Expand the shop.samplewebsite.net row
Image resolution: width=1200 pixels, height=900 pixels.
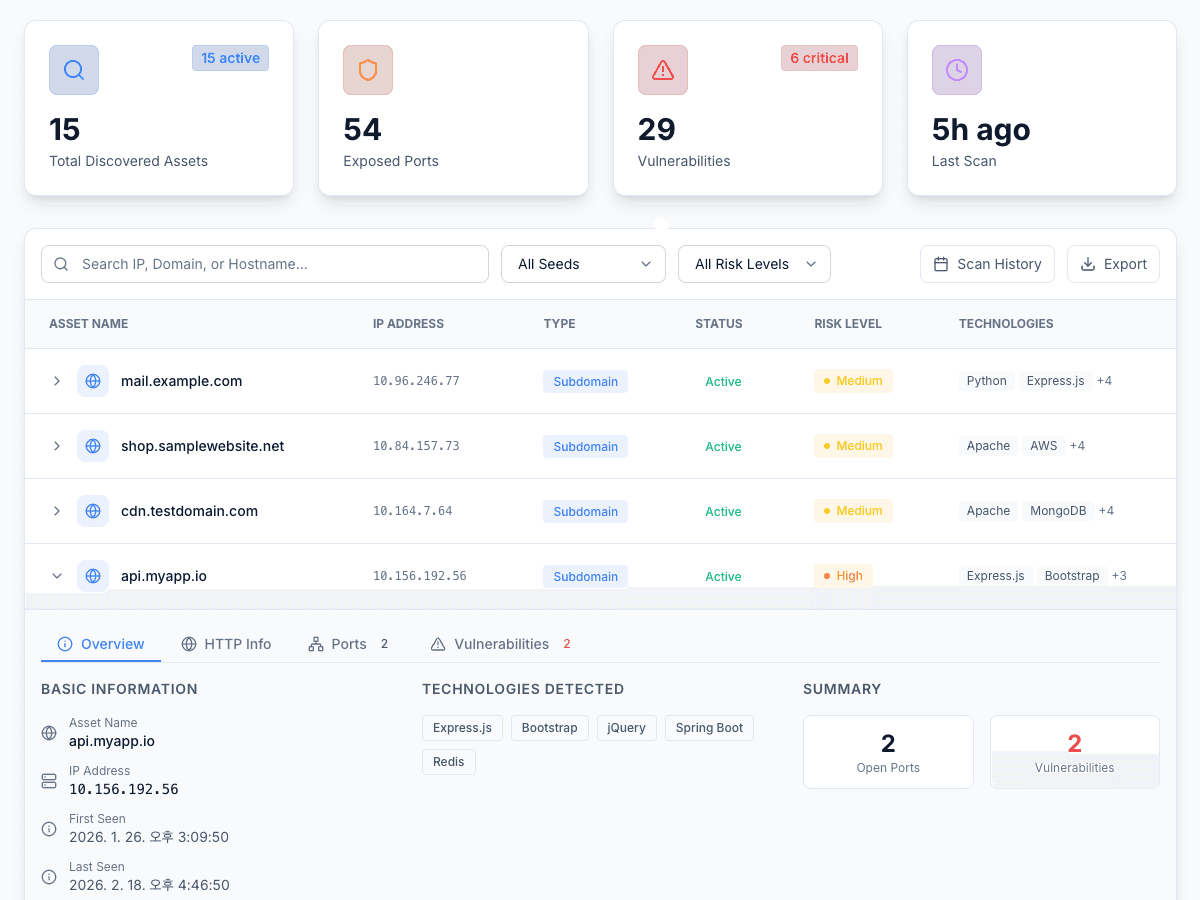click(57, 446)
